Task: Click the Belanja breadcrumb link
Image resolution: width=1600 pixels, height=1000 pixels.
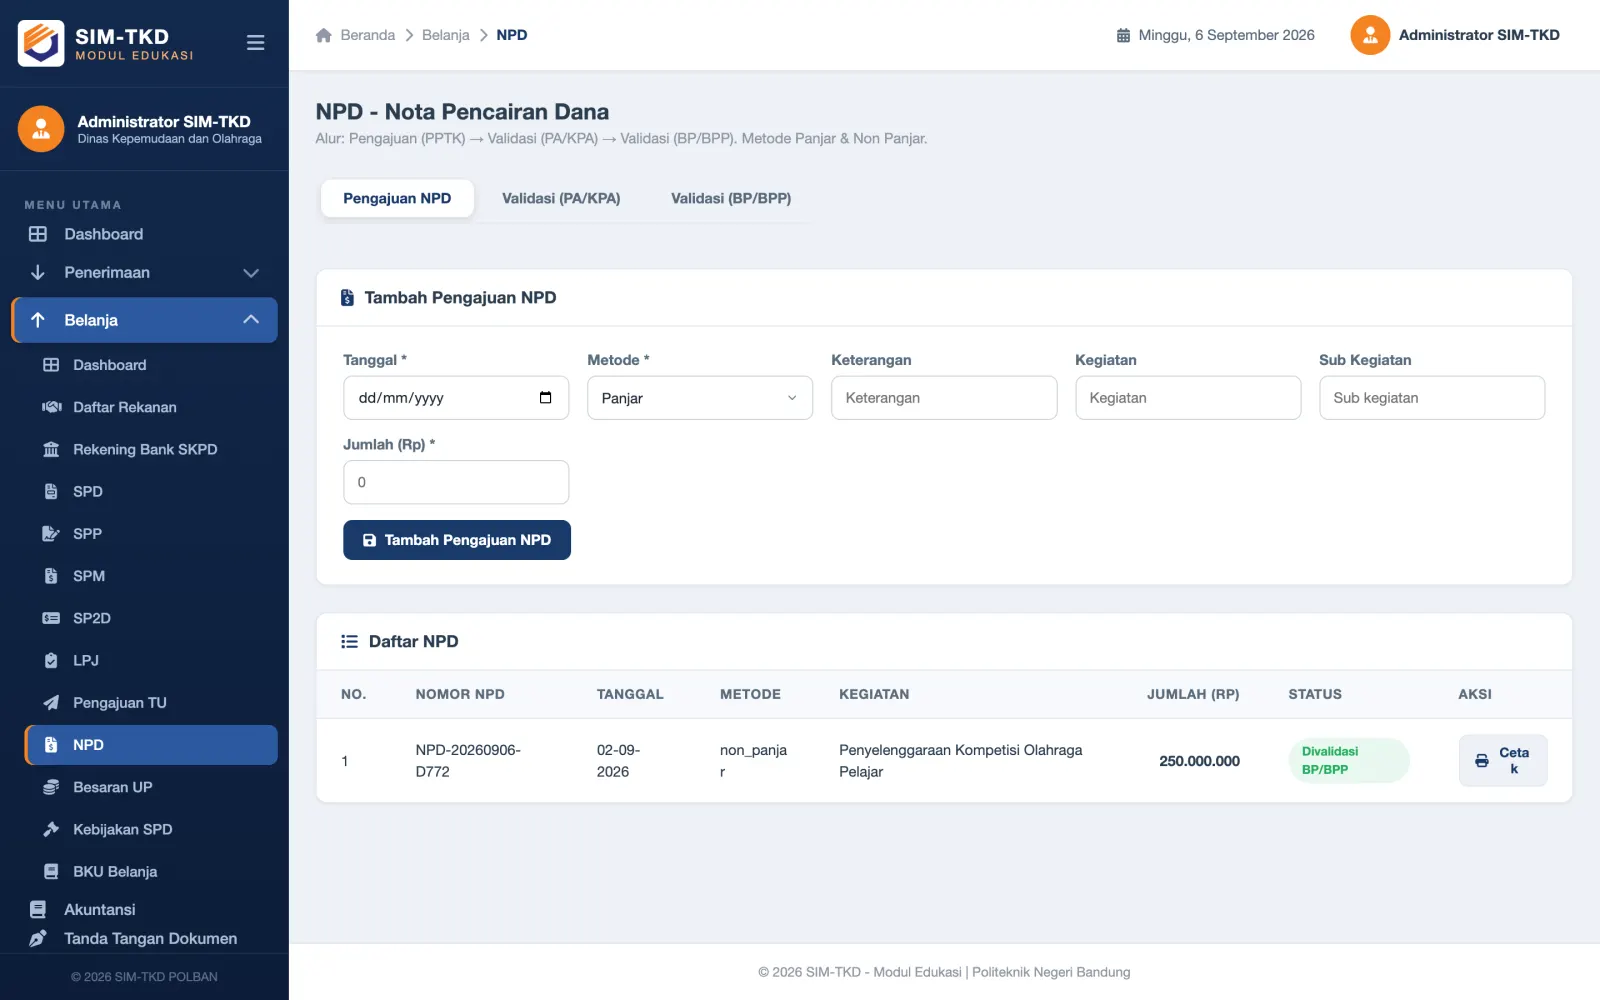Action: click(x=446, y=35)
